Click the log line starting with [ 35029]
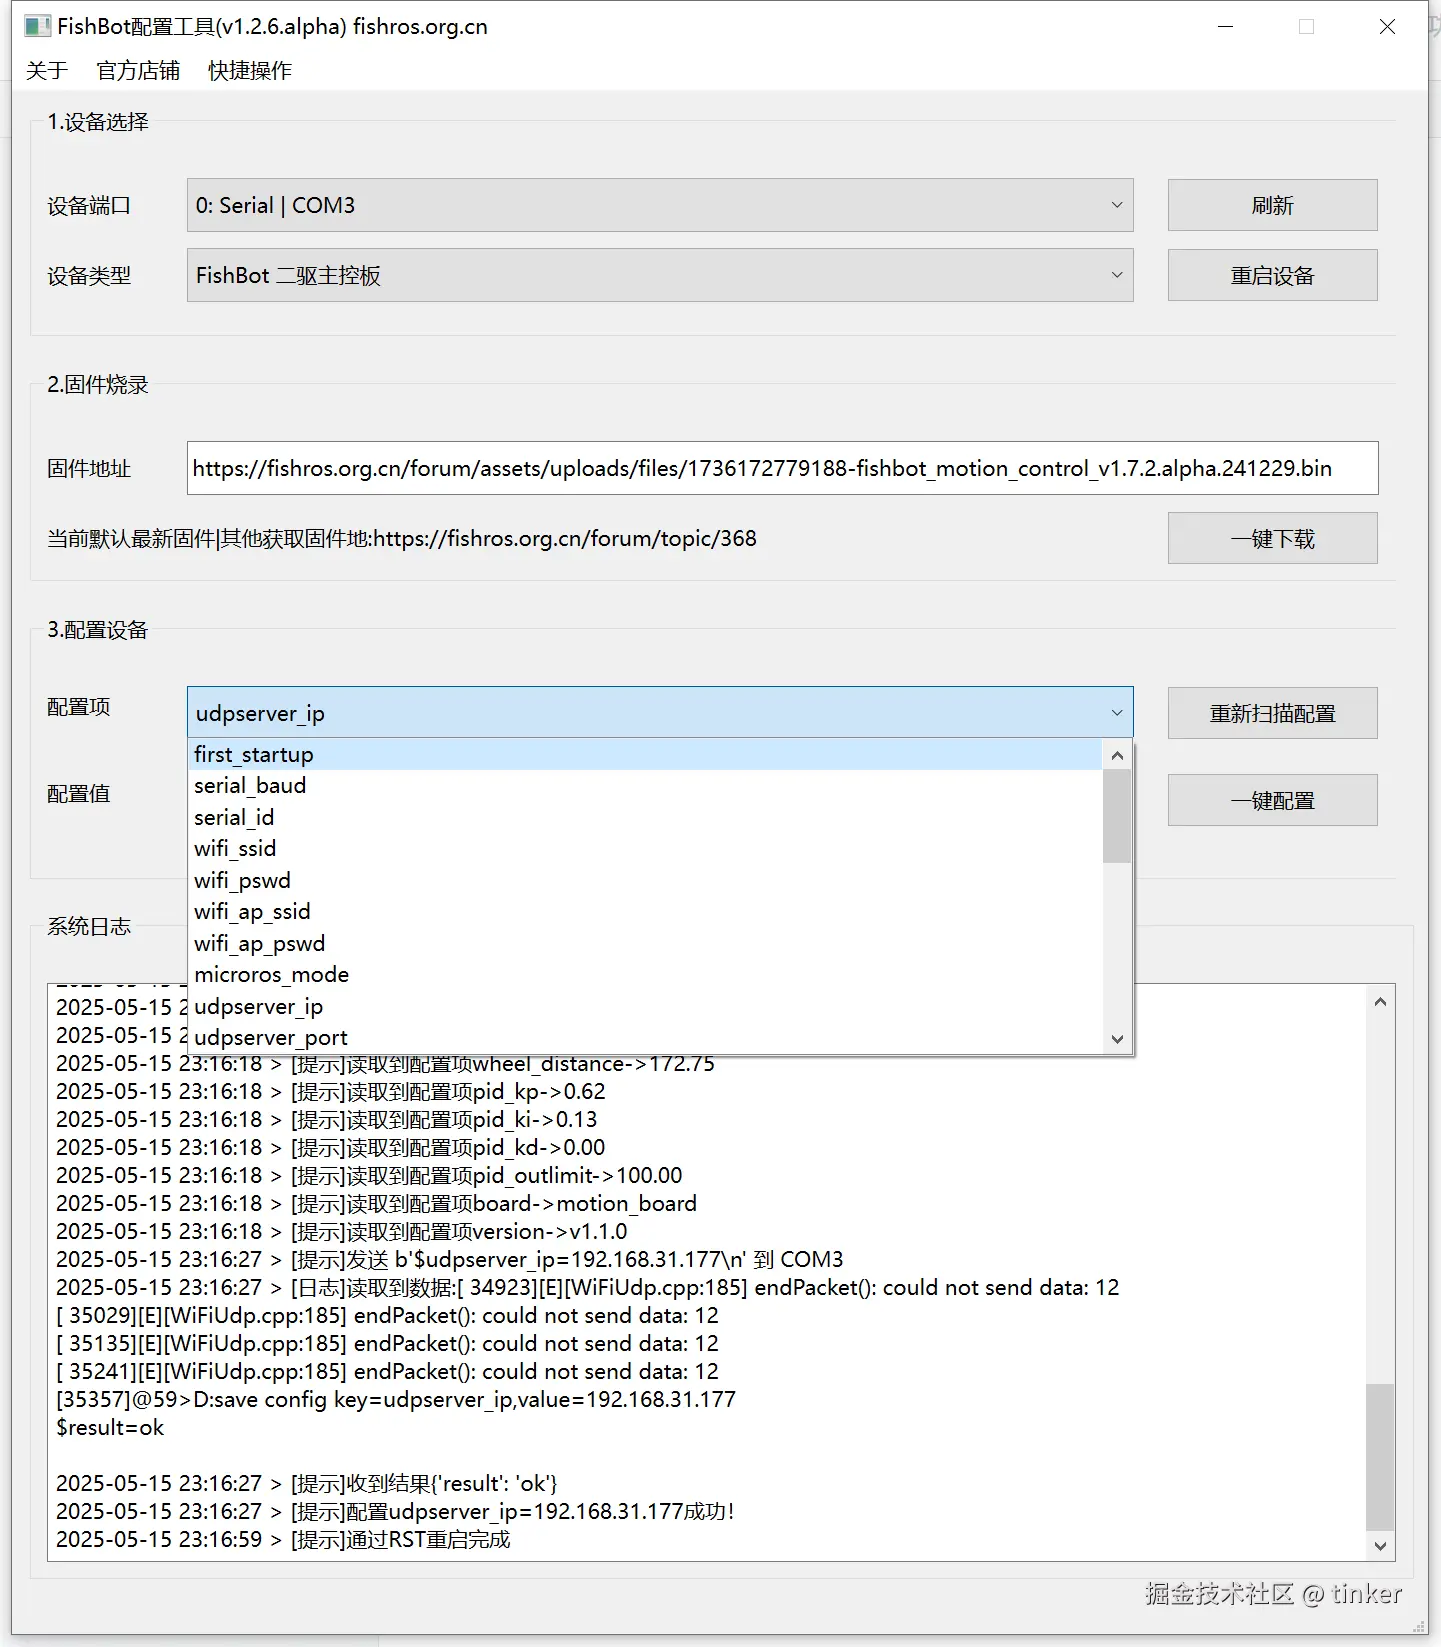 (x=387, y=1315)
